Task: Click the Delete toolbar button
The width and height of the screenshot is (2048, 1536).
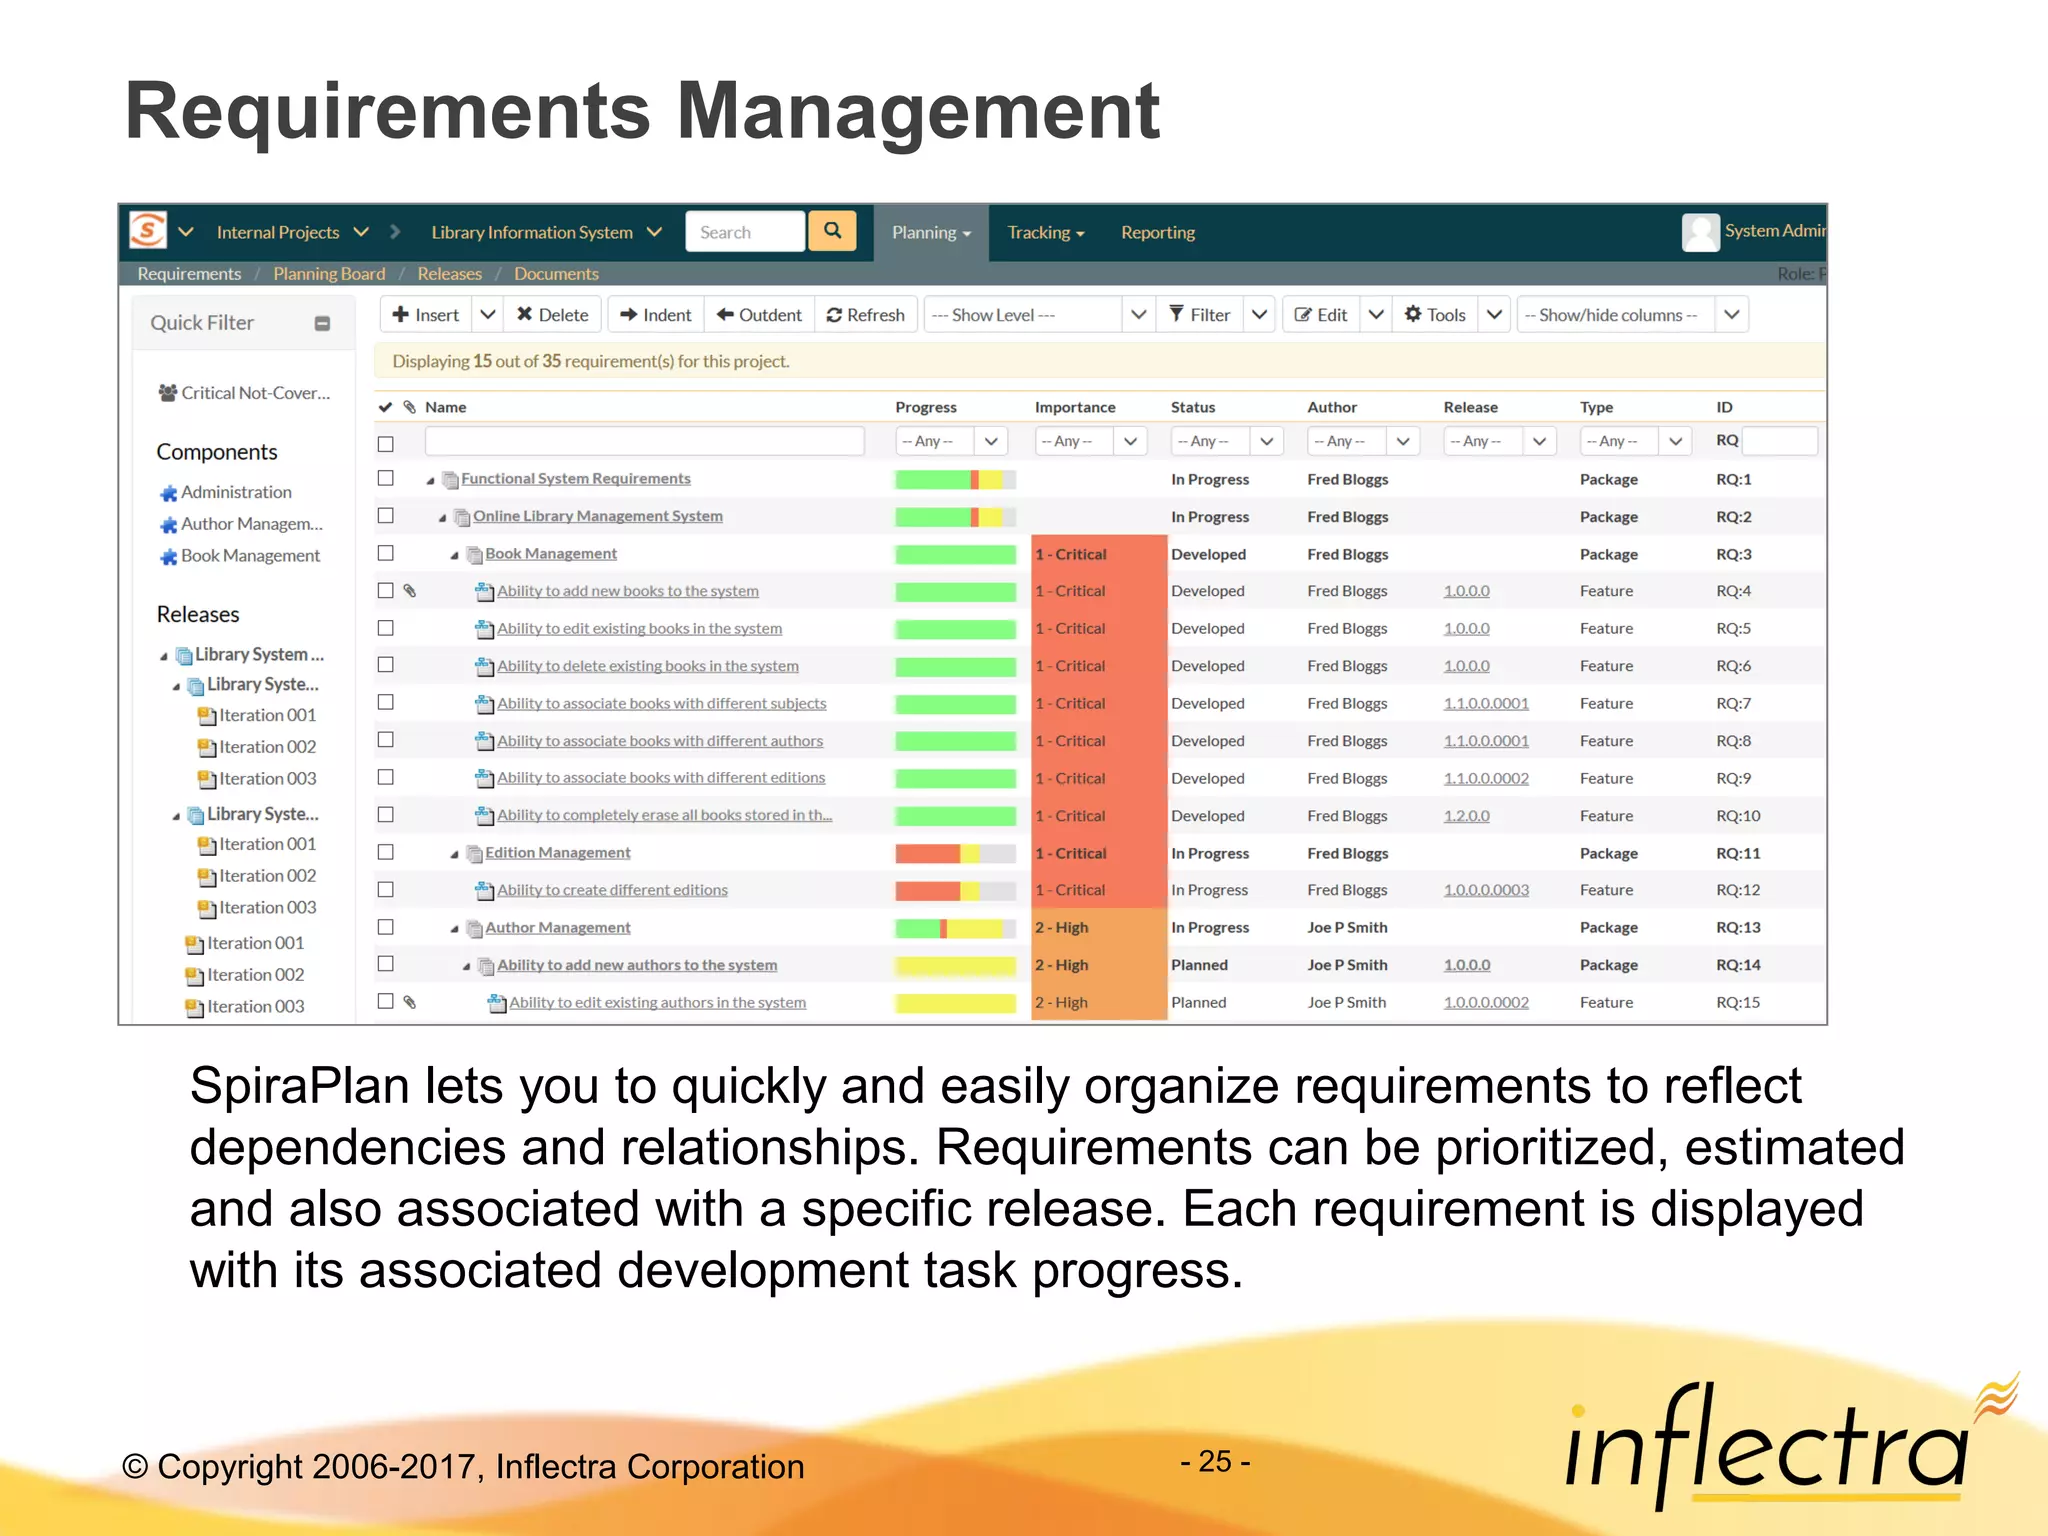Action: [553, 315]
